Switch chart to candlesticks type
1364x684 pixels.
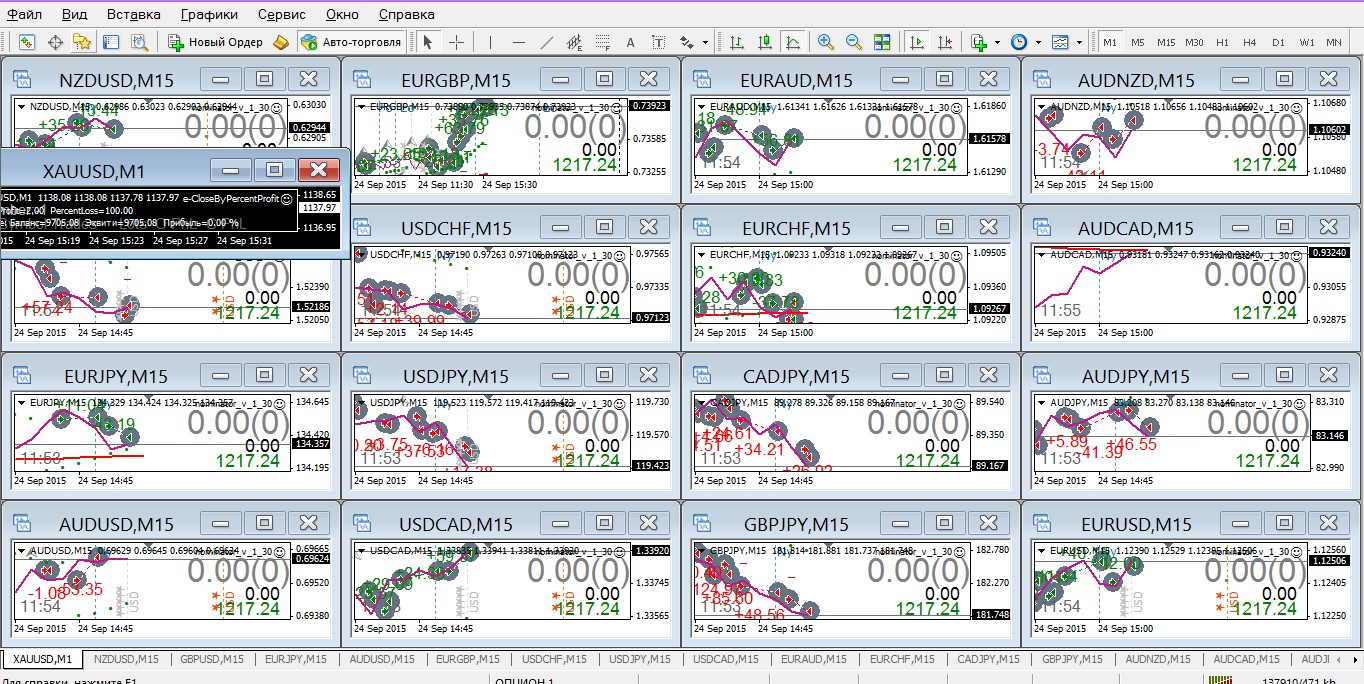click(765, 42)
